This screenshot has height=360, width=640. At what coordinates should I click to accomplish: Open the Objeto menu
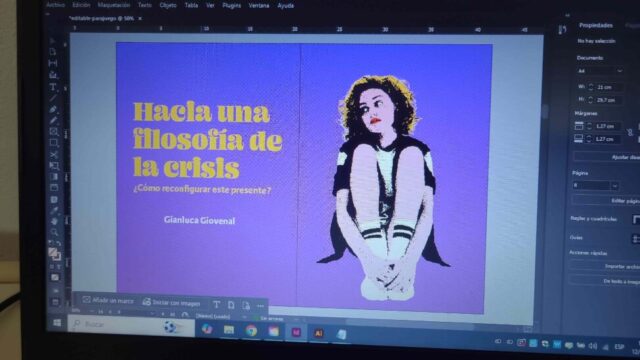coord(168,5)
